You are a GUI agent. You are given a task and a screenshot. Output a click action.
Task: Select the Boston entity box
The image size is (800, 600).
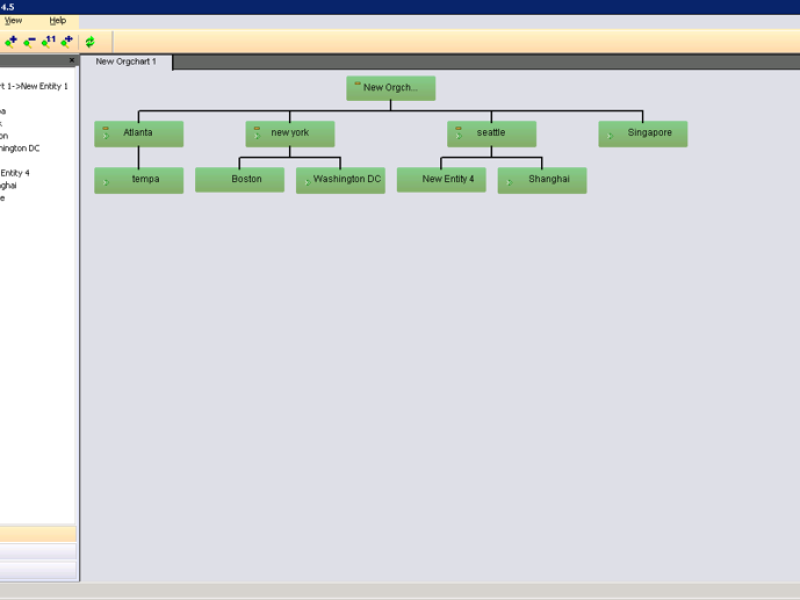(x=240, y=180)
